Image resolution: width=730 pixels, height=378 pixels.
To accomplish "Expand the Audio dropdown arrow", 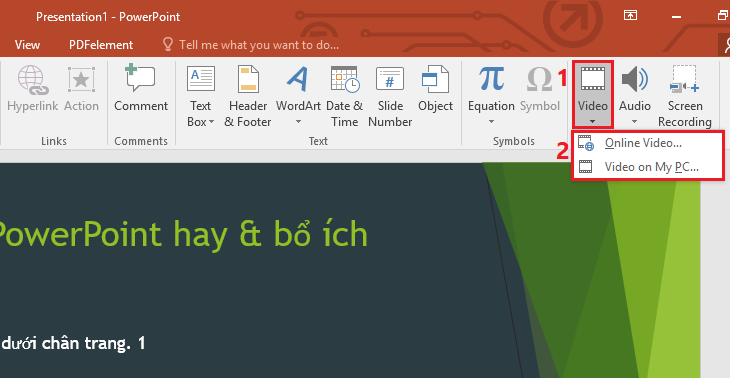I will (x=635, y=122).
